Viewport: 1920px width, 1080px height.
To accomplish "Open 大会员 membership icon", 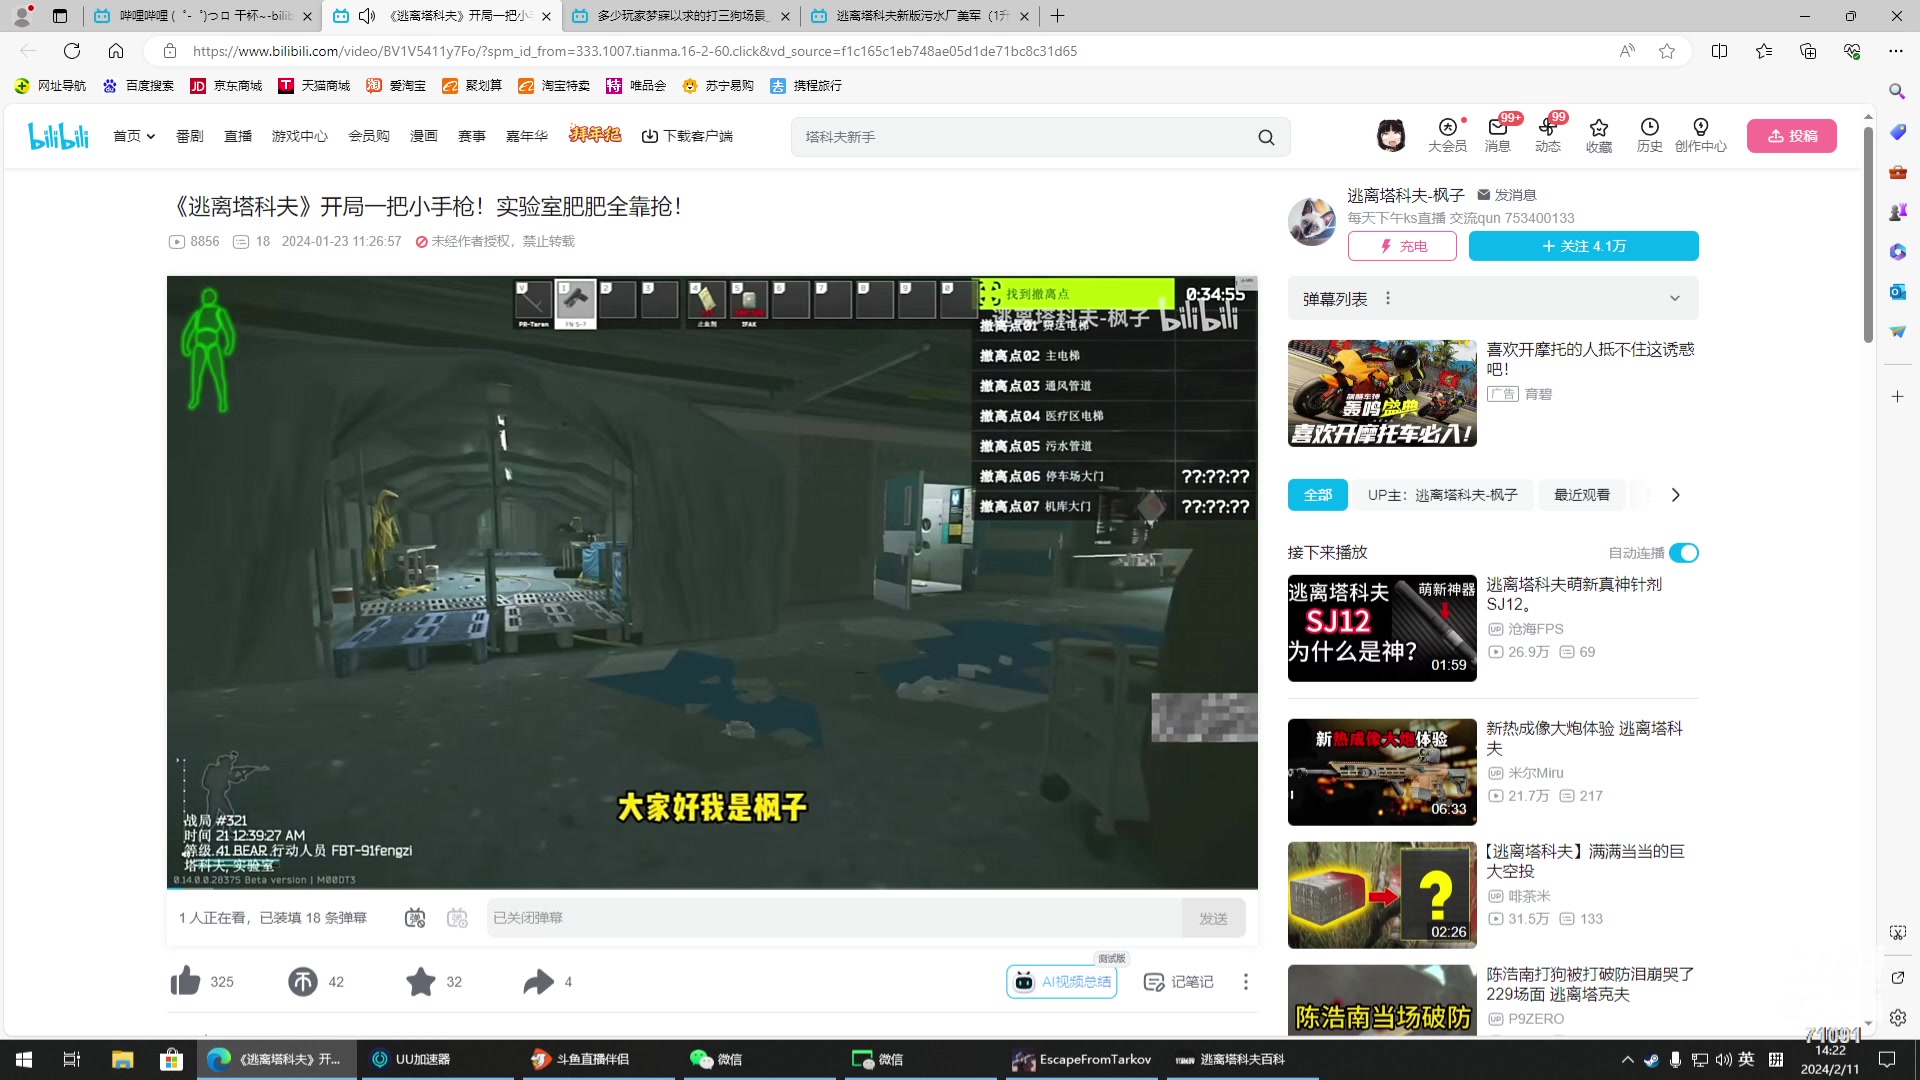I will pos(1447,135).
